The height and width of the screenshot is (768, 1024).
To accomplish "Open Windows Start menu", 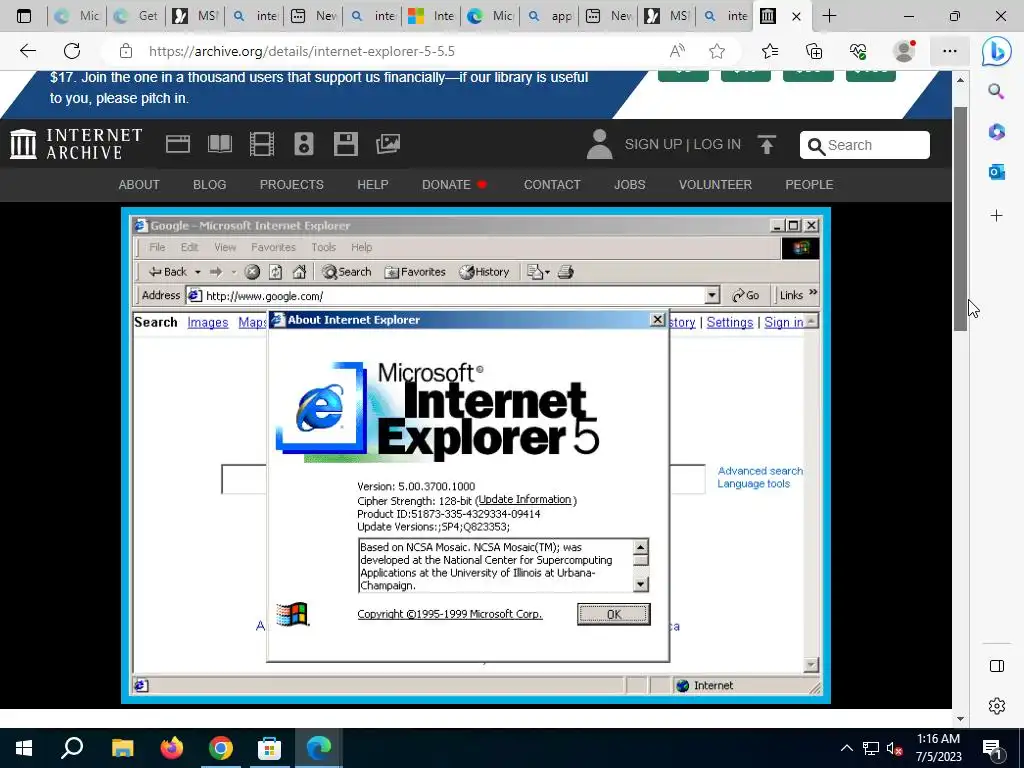I will (x=24, y=748).
